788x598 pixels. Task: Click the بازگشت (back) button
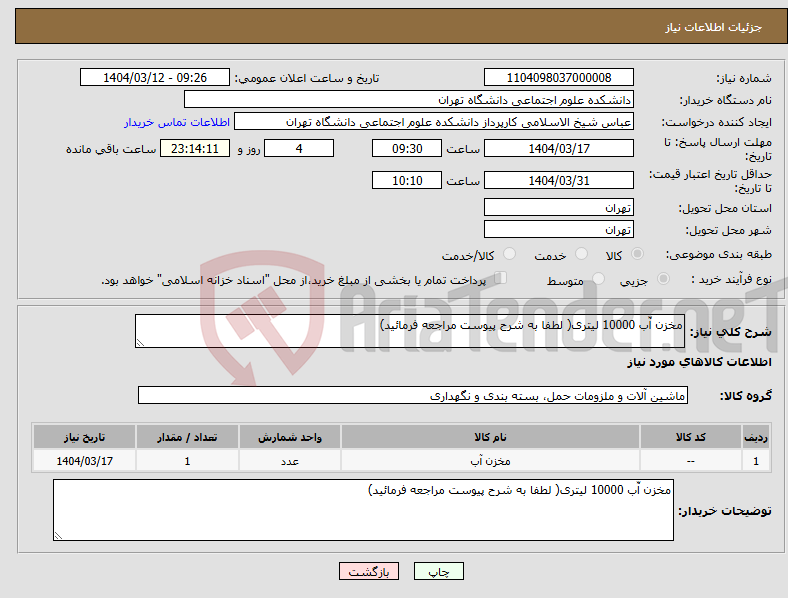(x=369, y=571)
